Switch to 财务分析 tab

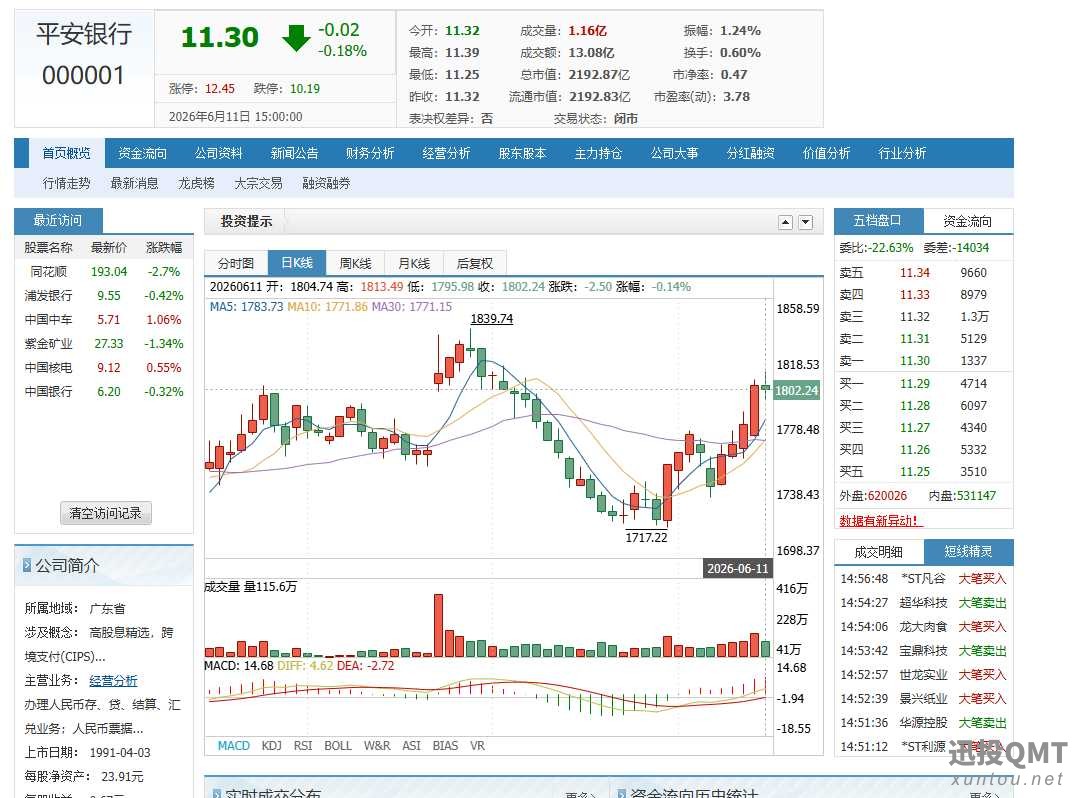370,153
